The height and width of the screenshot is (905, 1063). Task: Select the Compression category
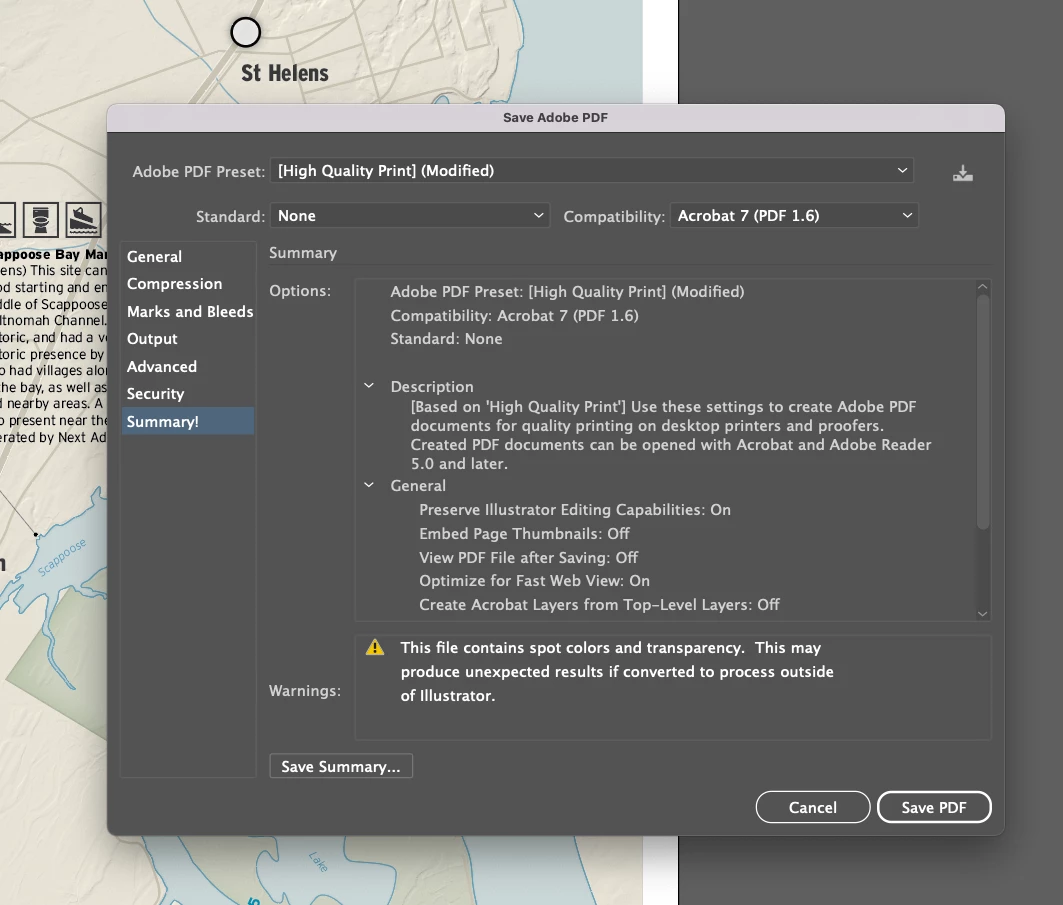click(x=188, y=283)
